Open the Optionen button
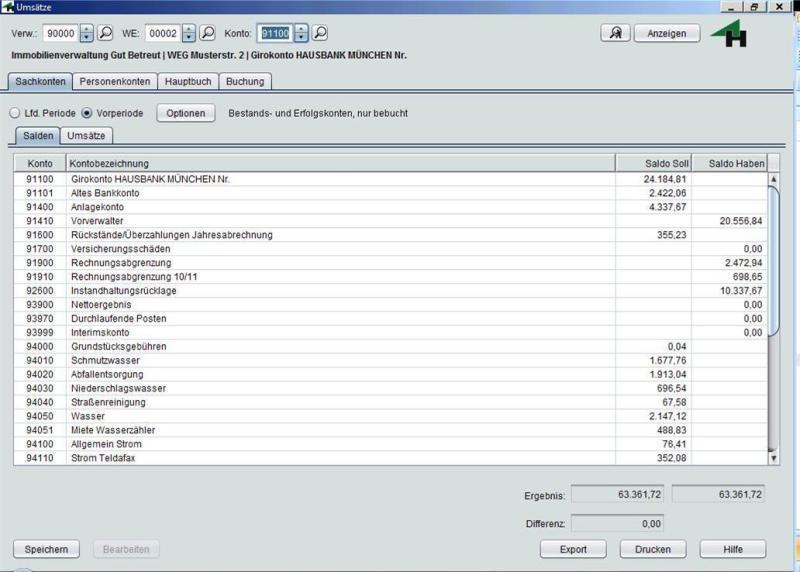This screenshot has height=572, width=800. 186,113
